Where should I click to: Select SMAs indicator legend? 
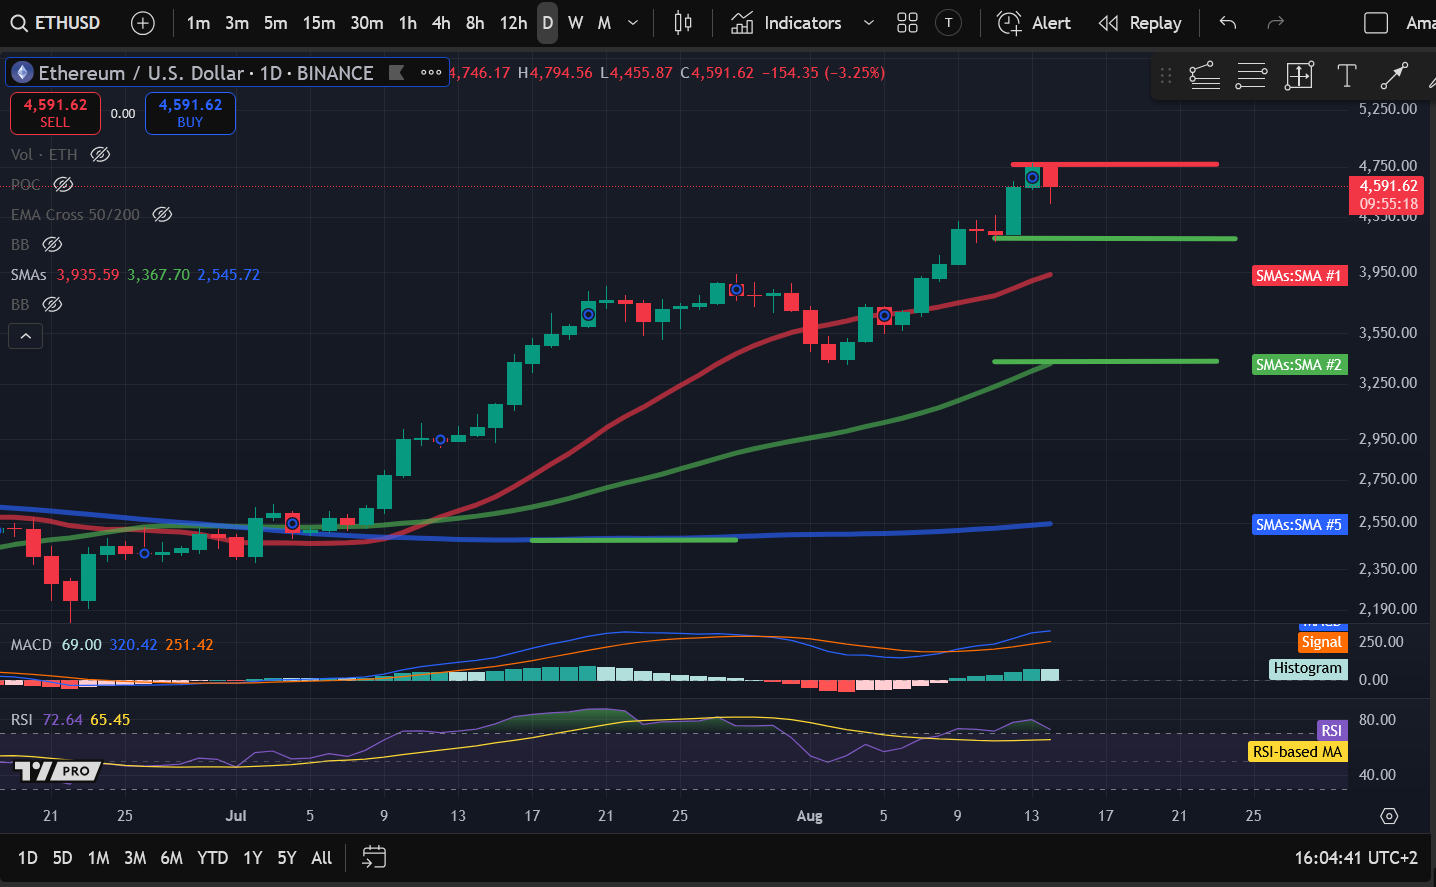tap(29, 274)
